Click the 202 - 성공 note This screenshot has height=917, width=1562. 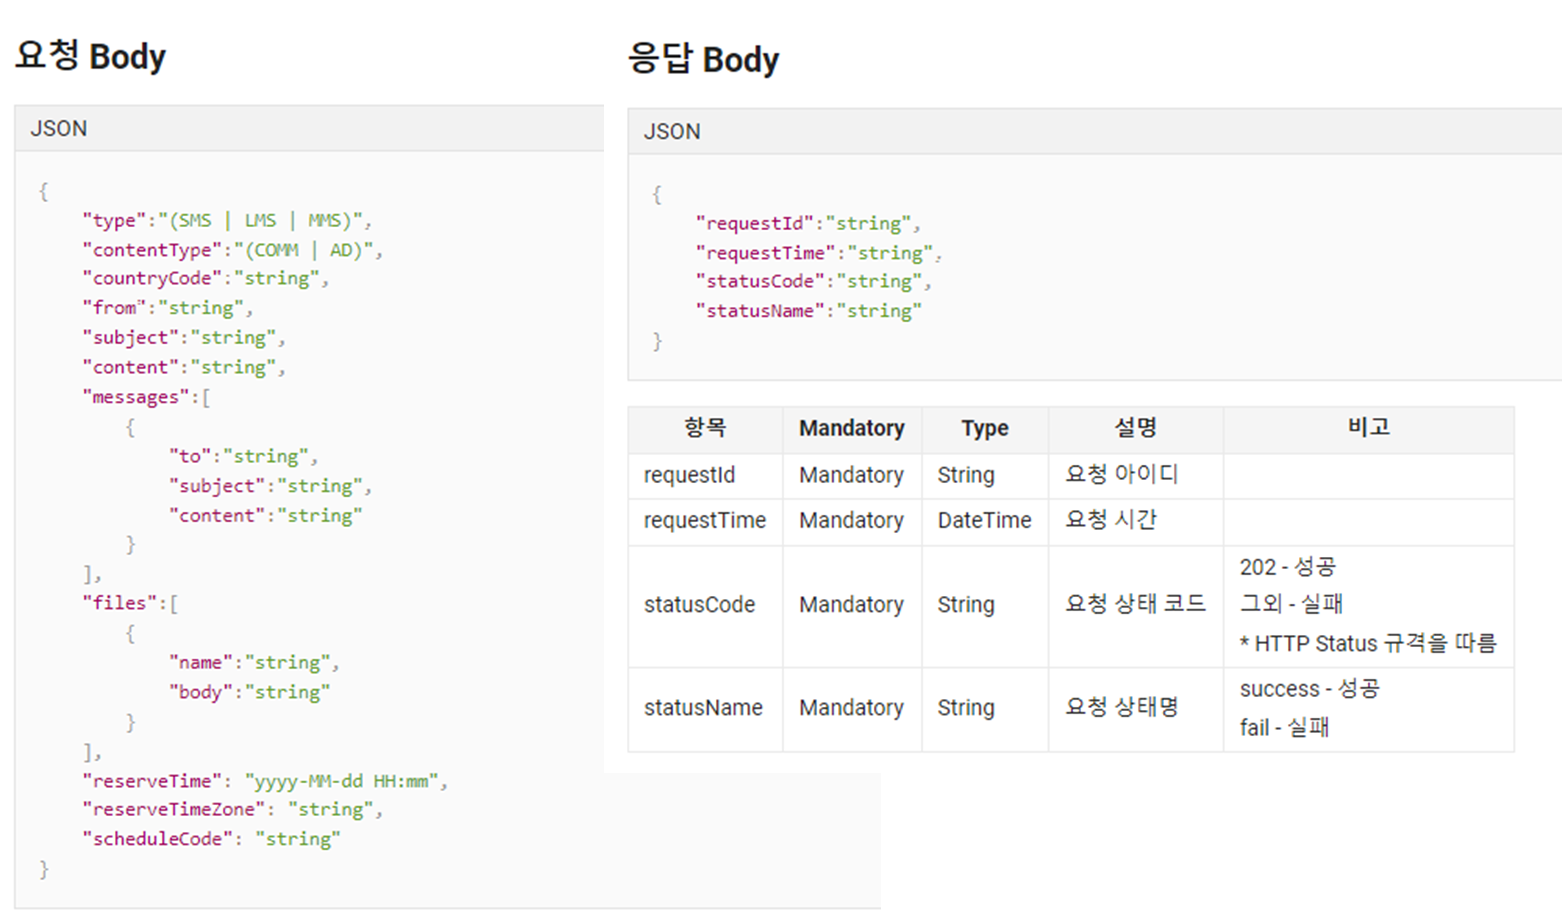(x=1288, y=567)
